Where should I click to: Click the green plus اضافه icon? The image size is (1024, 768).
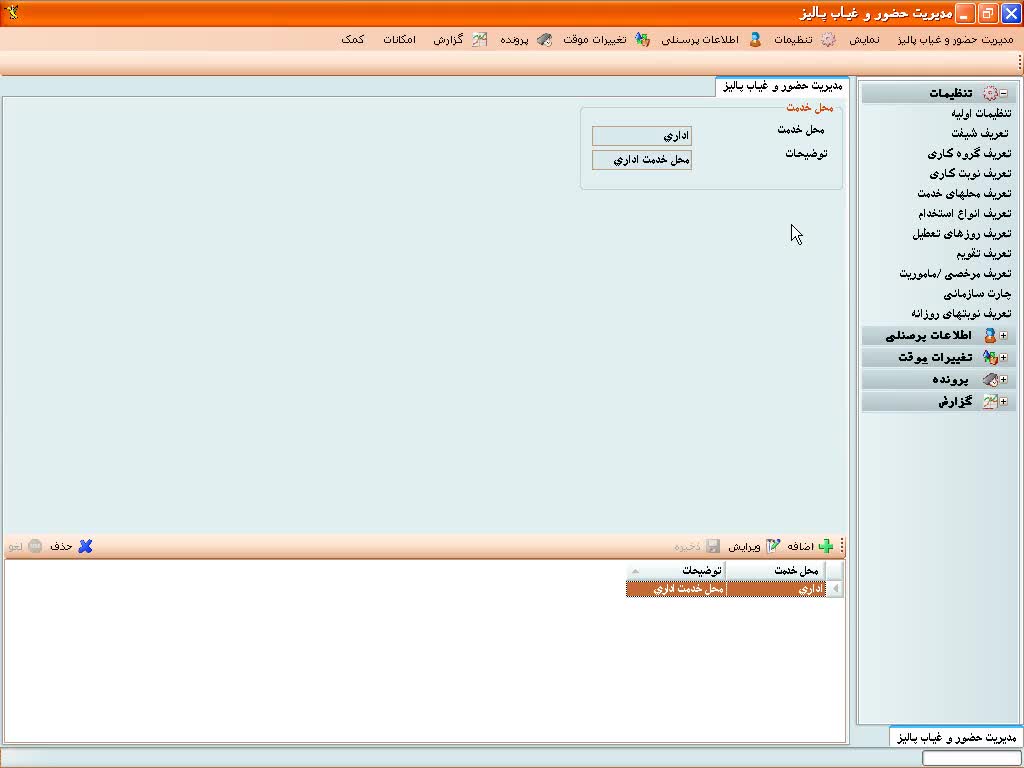[825, 546]
